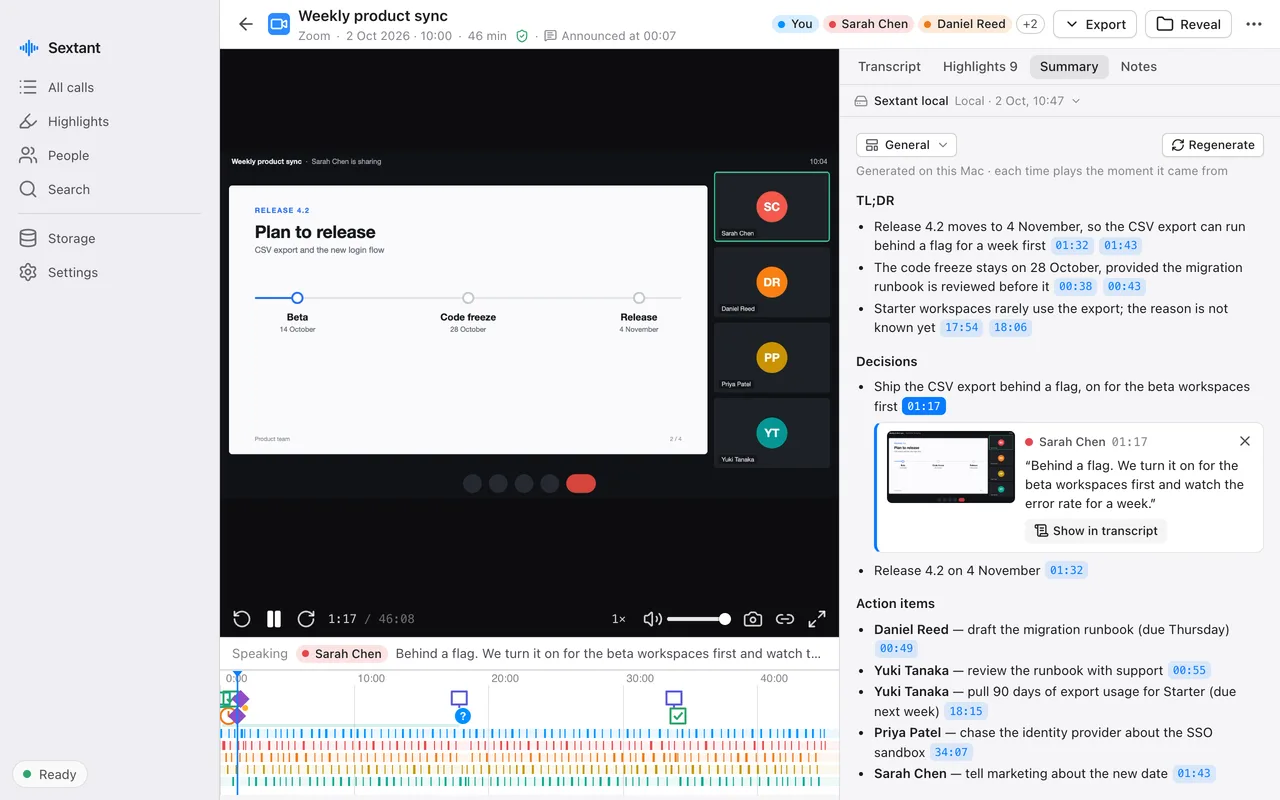The width and height of the screenshot is (1280, 800).
Task: Click the question mark timeline marker
Action: click(x=462, y=716)
